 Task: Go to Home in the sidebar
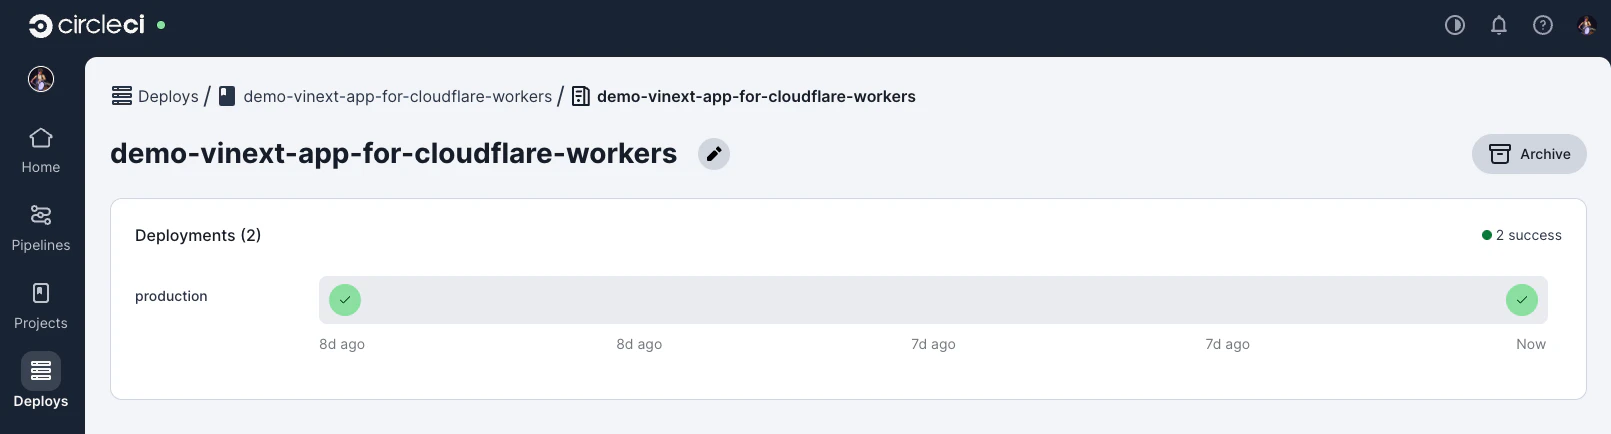tap(41, 151)
